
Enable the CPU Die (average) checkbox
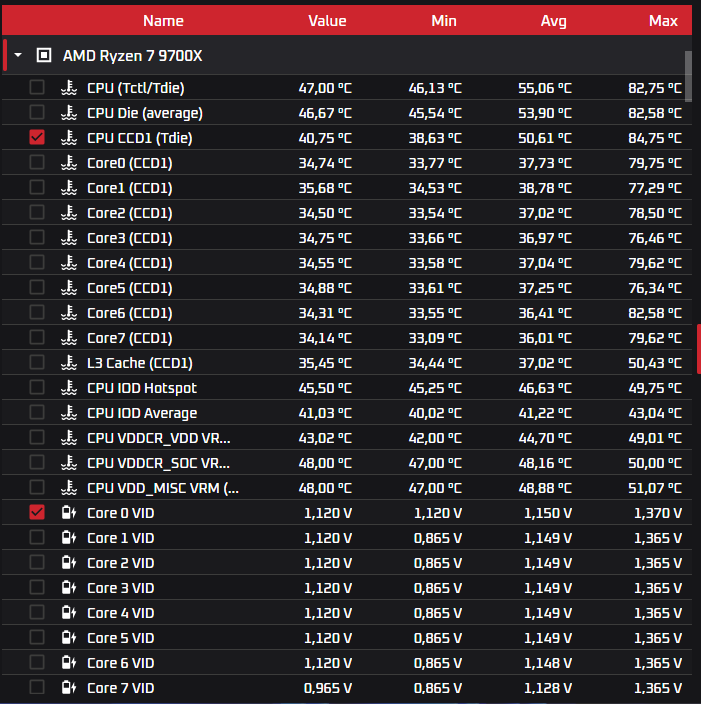37,112
